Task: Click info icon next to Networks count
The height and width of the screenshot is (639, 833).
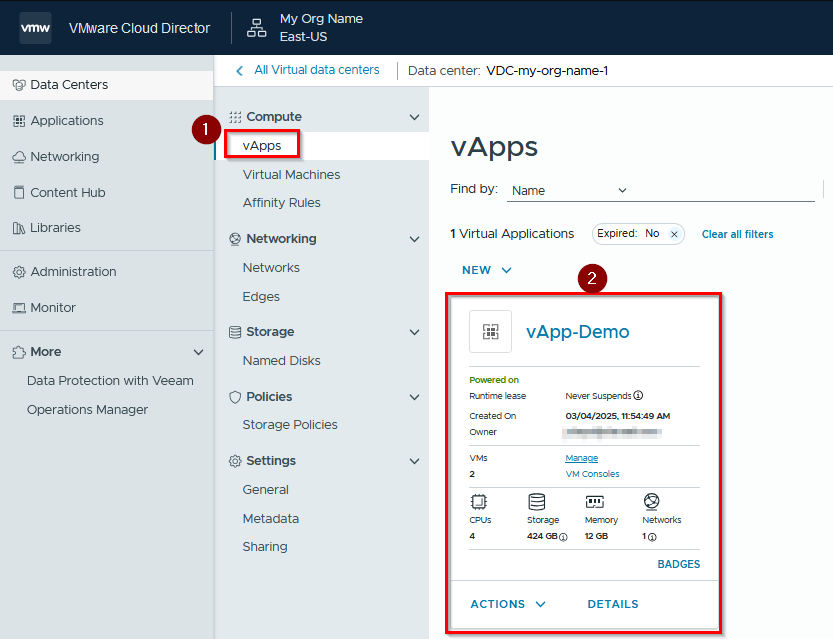Action: (652, 537)
